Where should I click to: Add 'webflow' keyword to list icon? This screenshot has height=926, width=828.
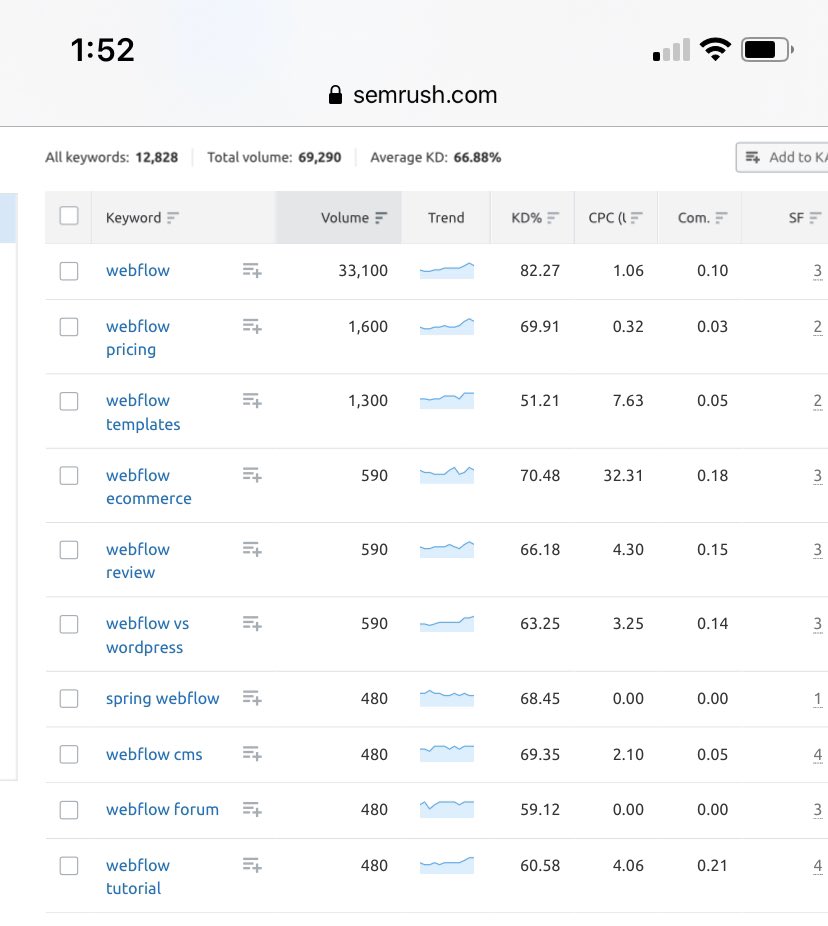pos(252,270)
